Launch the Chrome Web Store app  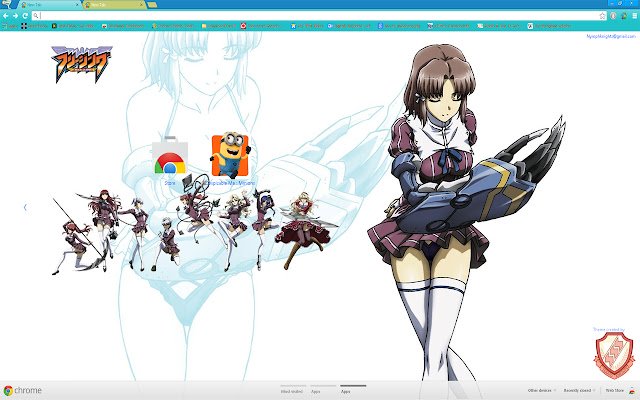(170, 161)
